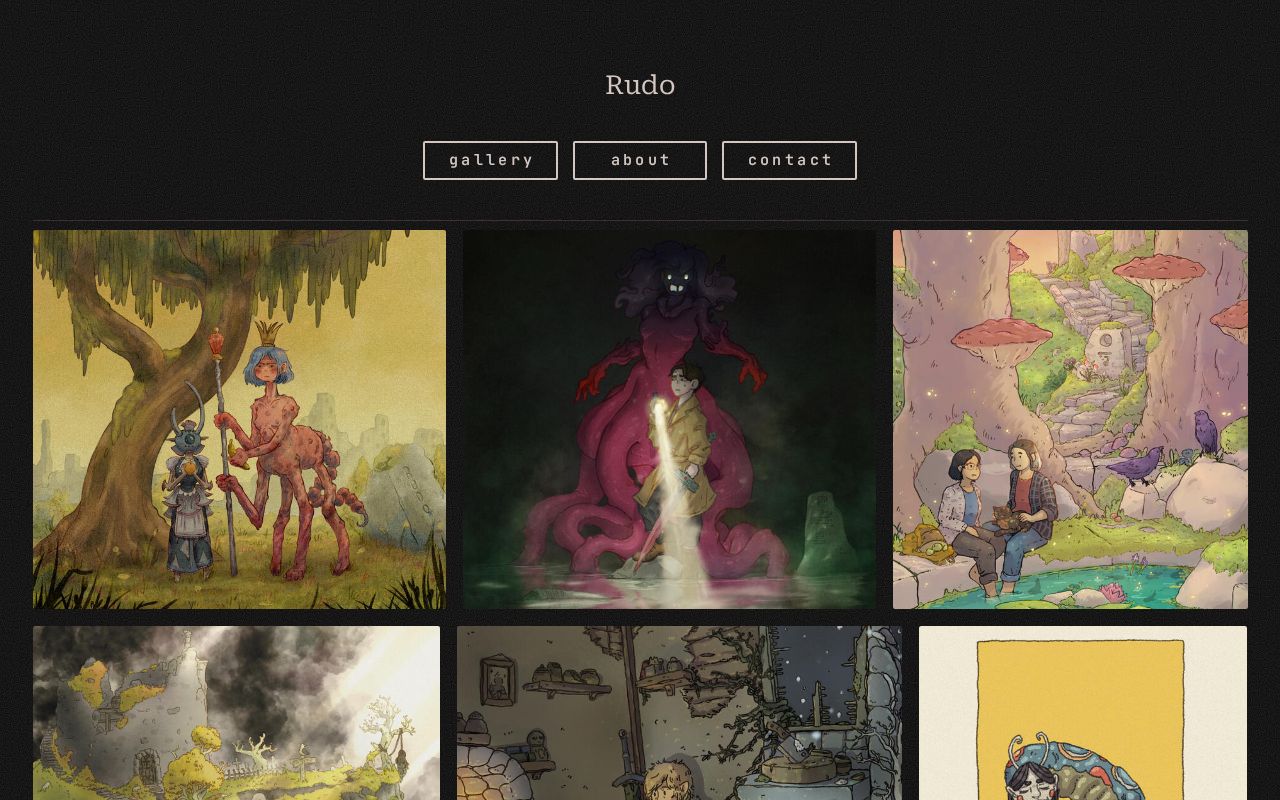The image size is (1280, 800).
Task: Choose the about navigation box
Action: pyautogui.click(x=640, y=160)
